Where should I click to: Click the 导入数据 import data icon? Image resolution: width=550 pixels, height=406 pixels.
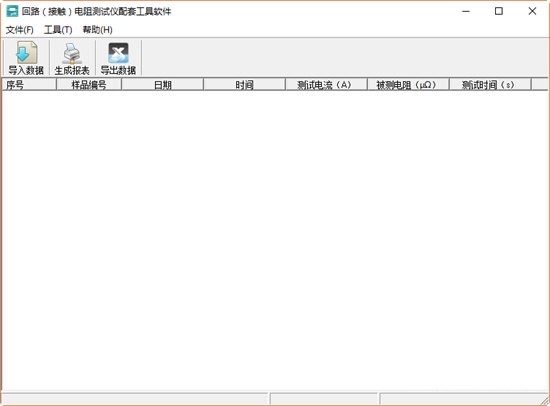point(26,53)
